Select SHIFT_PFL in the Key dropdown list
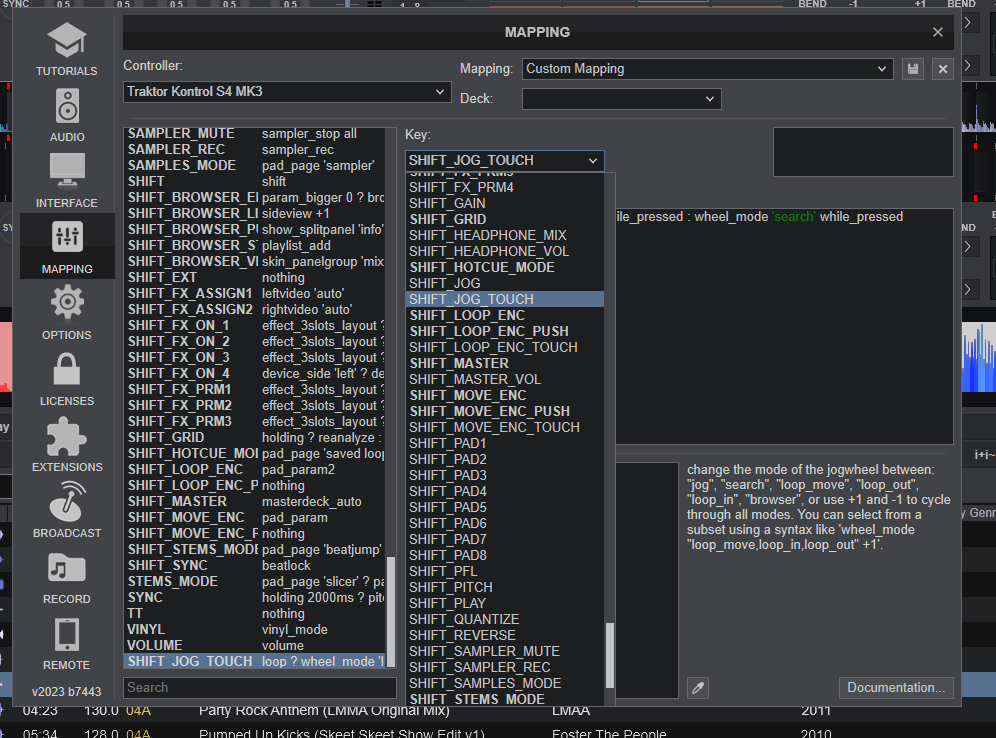This screenshot has height=738, width=996. click(x=504, y=572)
